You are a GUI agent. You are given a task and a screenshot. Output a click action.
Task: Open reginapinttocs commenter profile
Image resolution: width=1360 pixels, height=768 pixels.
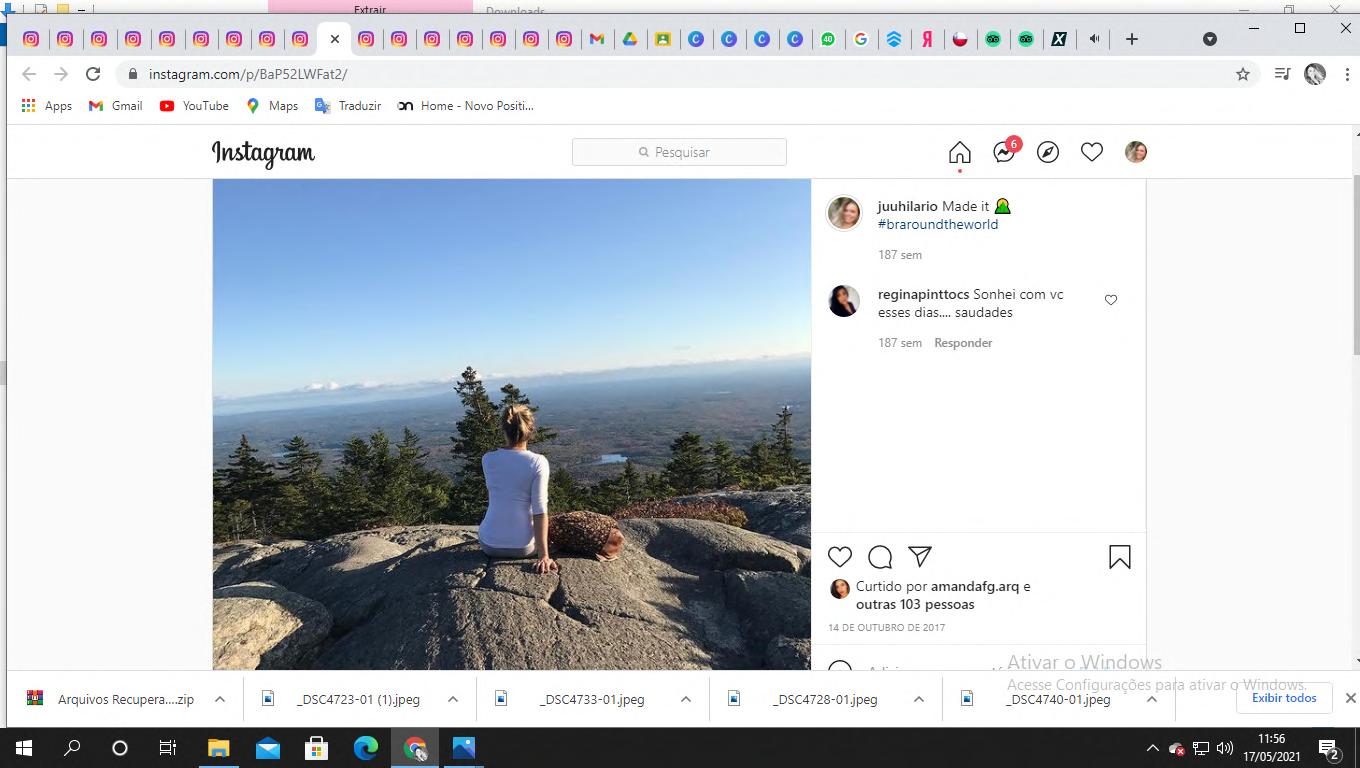(924, 295)
